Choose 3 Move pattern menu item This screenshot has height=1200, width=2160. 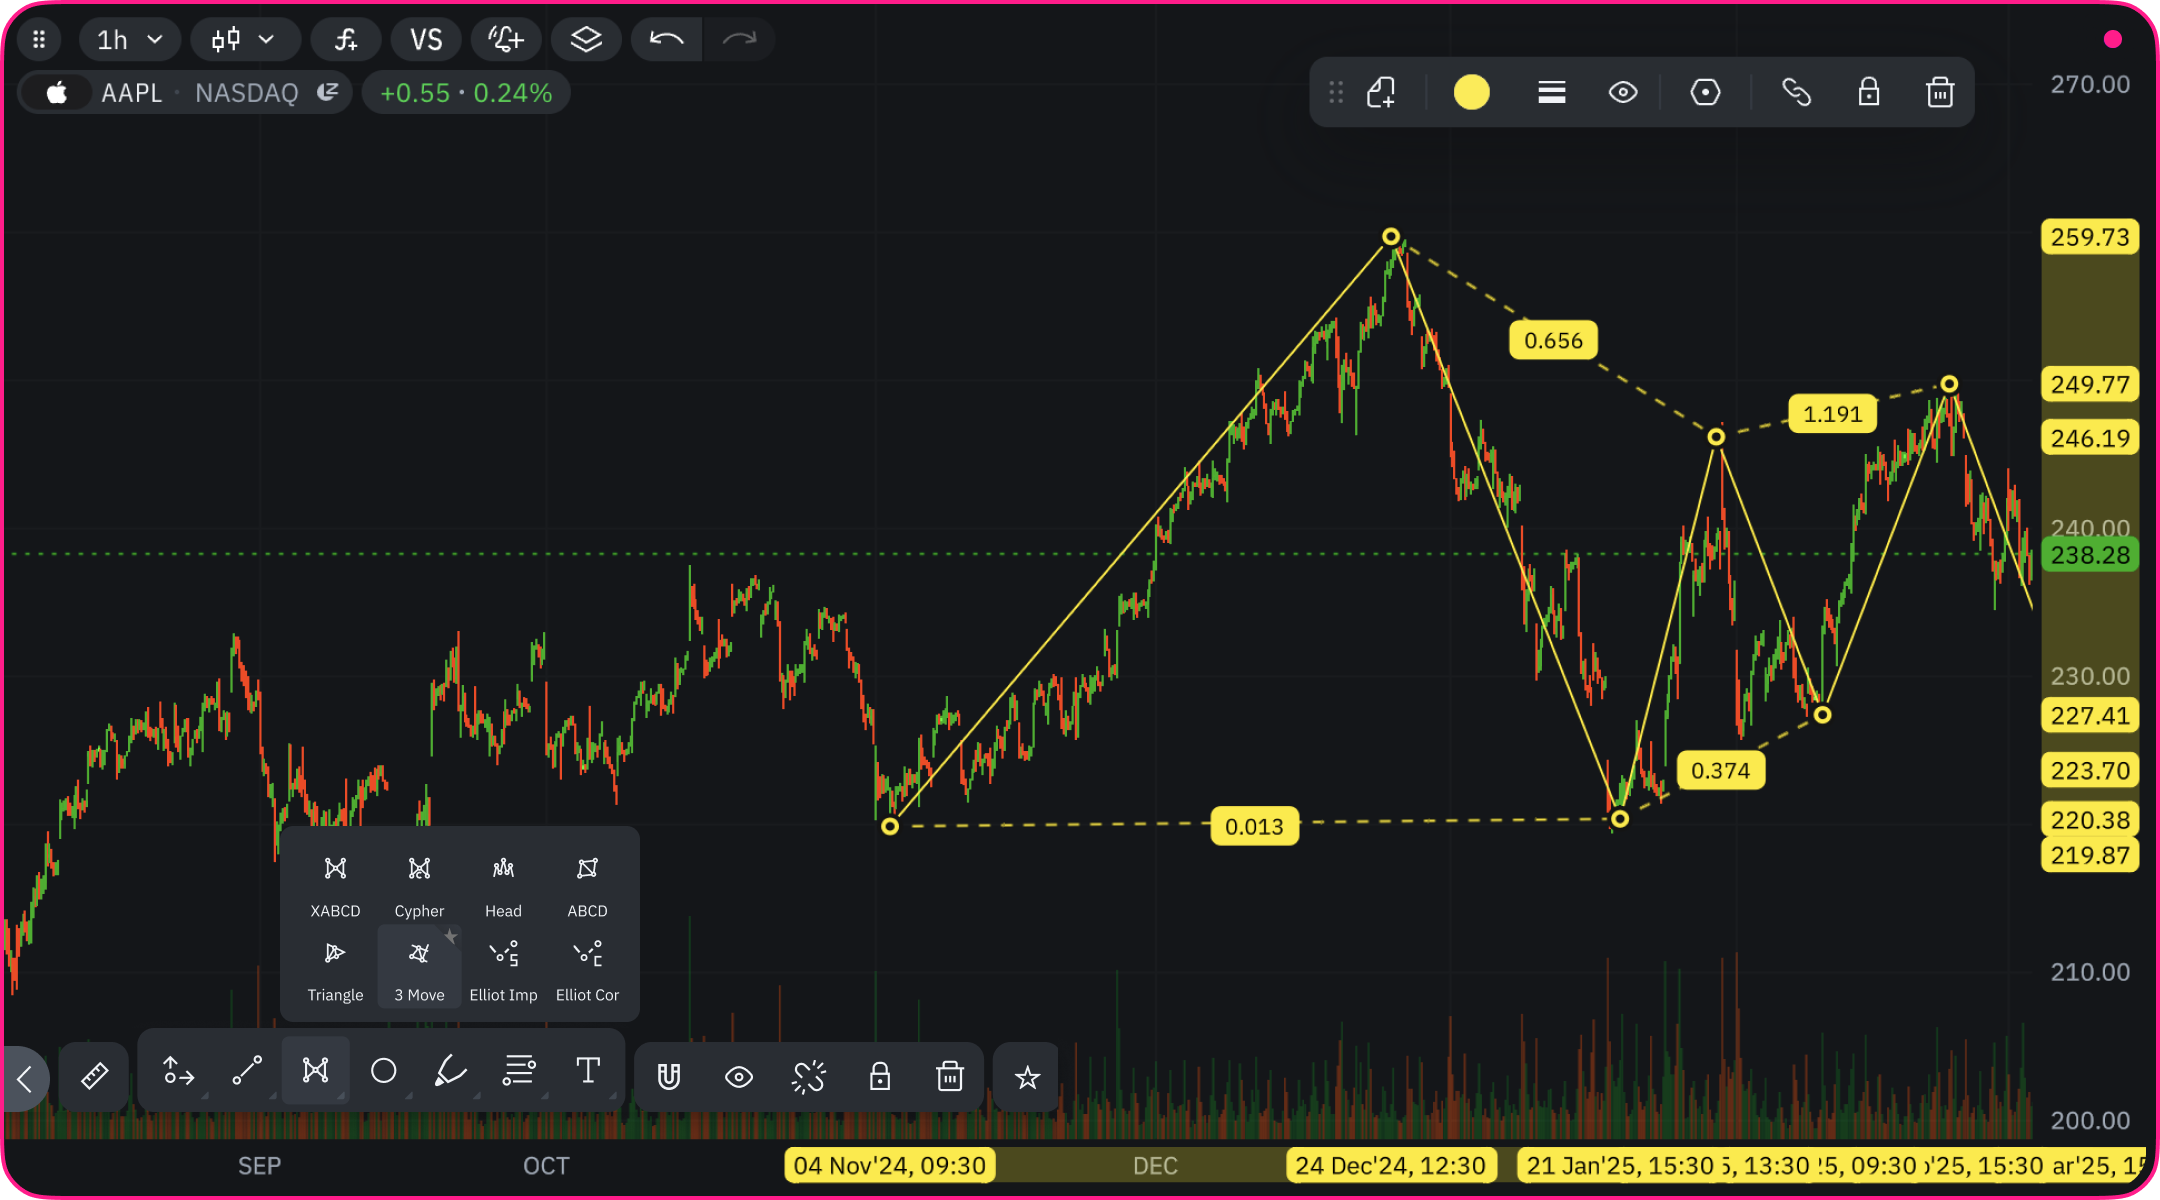(419, 967)
